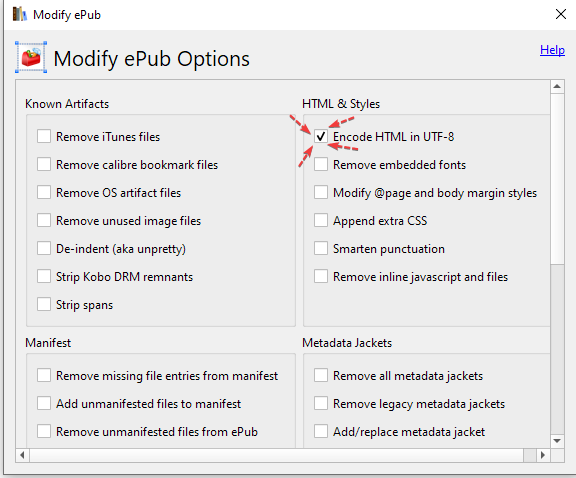Click the horizontal scrollbar right arrow

click(543, 455)
